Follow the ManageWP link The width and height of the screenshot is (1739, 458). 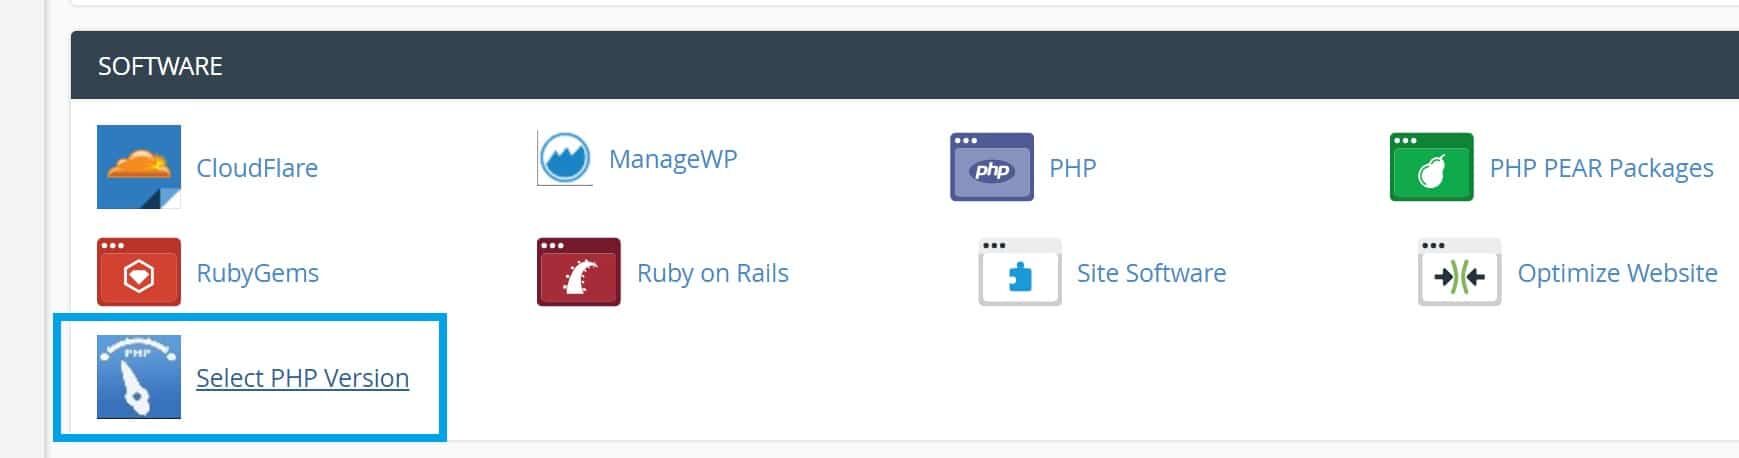(x=673, y=159)
